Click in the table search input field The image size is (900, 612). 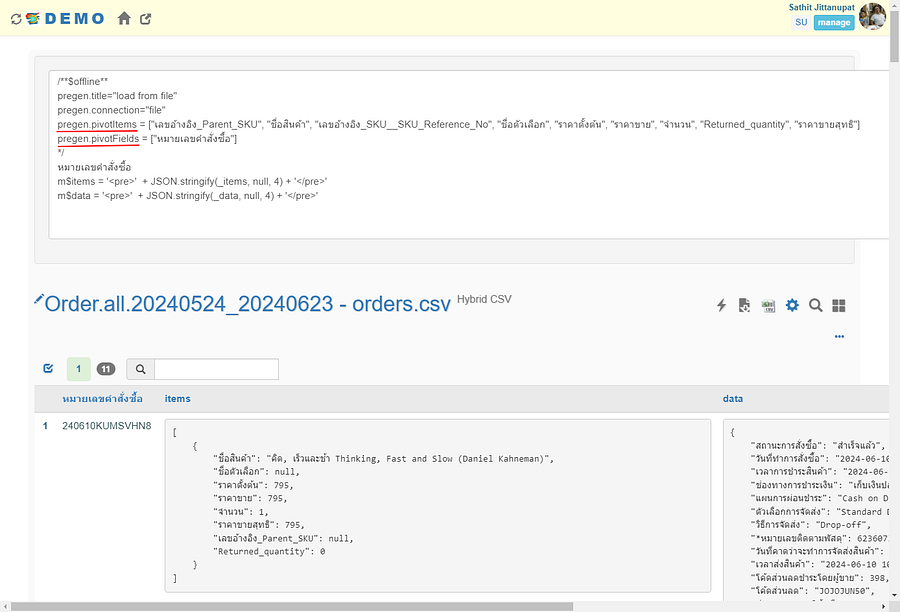click(216, 369)
